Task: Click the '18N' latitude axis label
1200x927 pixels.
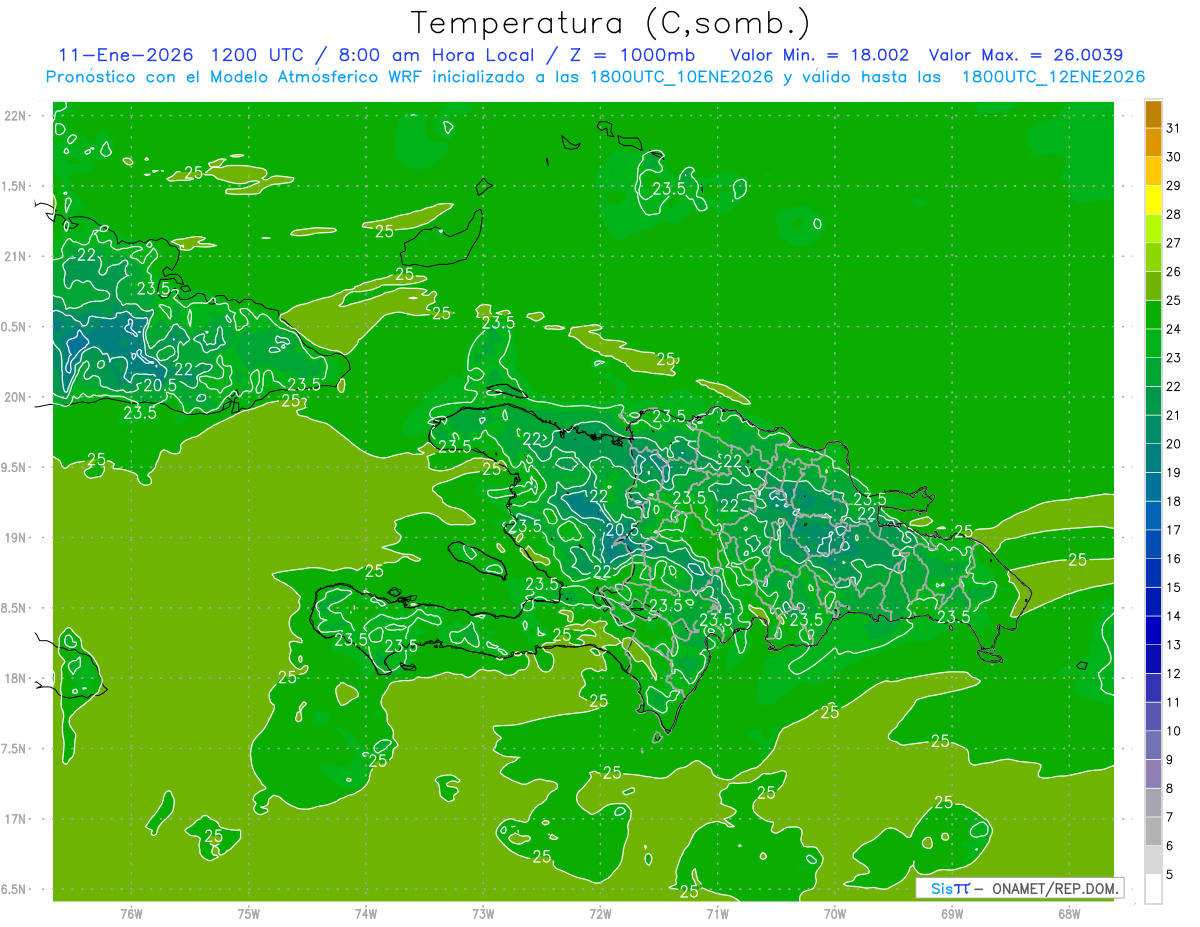Action: pyautogui.click(x=17, y=678)
